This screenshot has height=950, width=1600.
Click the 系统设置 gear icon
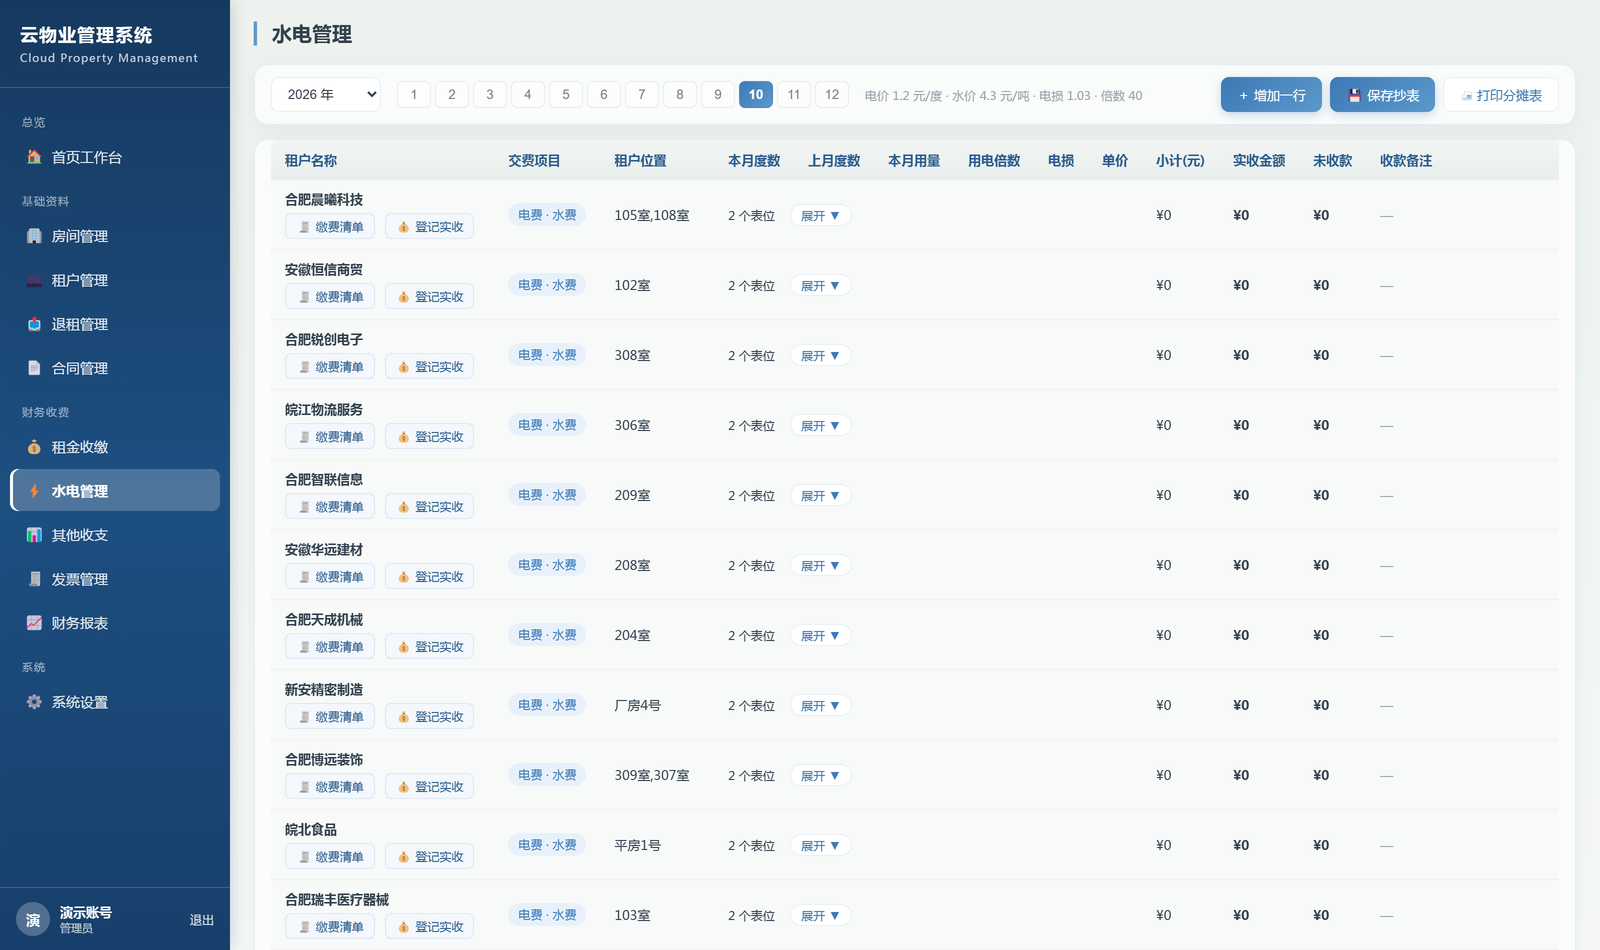pyautogui.click(x=34, y=702)
